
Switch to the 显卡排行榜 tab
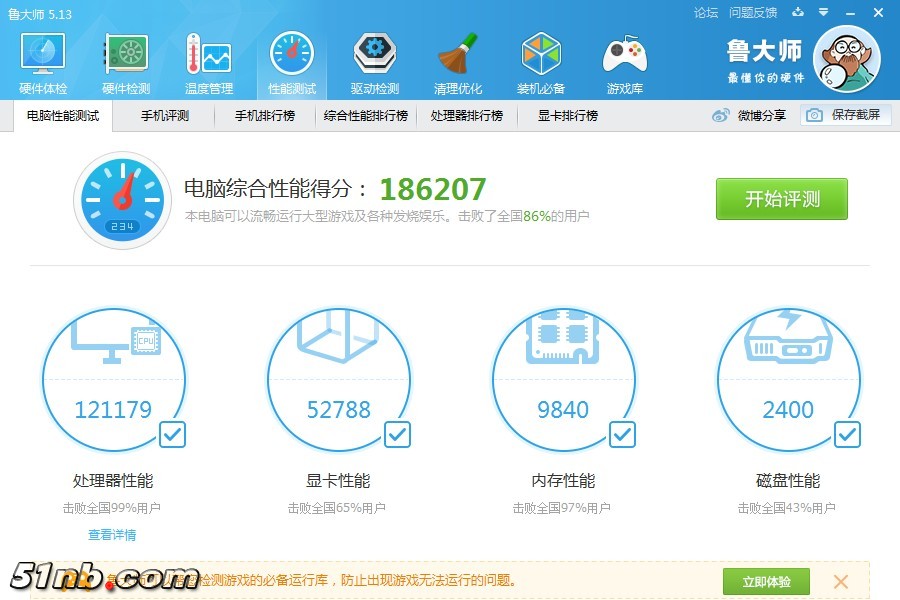click(x=567, y=116)
